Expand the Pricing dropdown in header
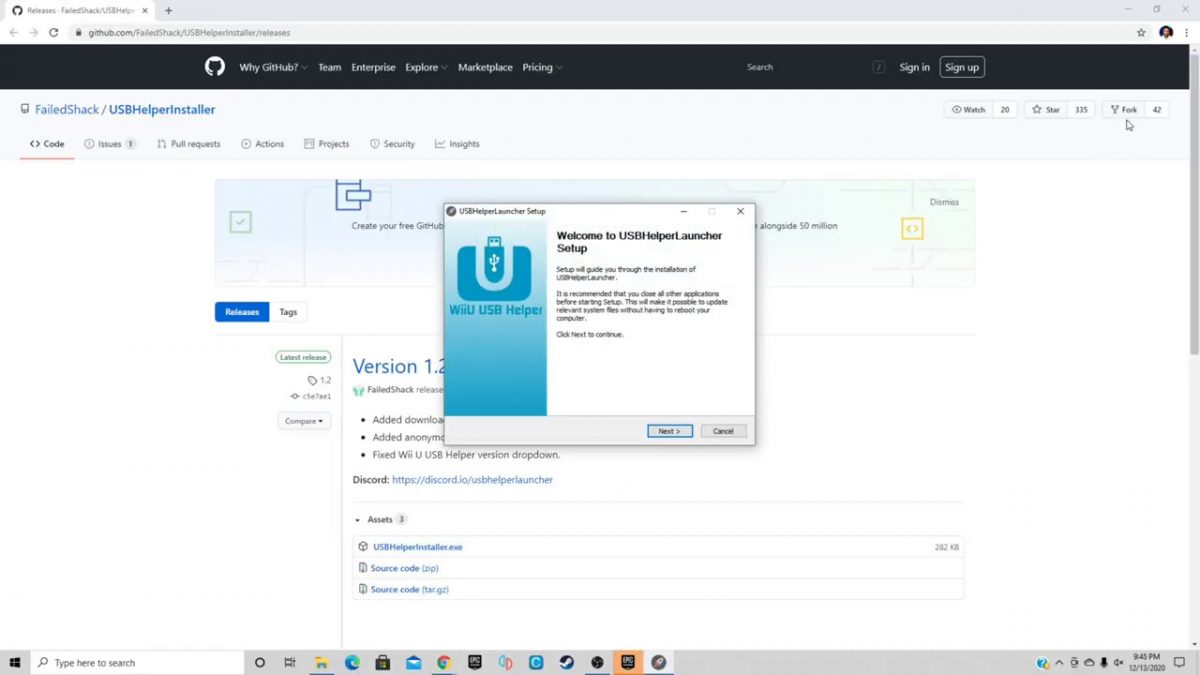The height and width of the screenshot is (675, 1200). click(542, 67)
